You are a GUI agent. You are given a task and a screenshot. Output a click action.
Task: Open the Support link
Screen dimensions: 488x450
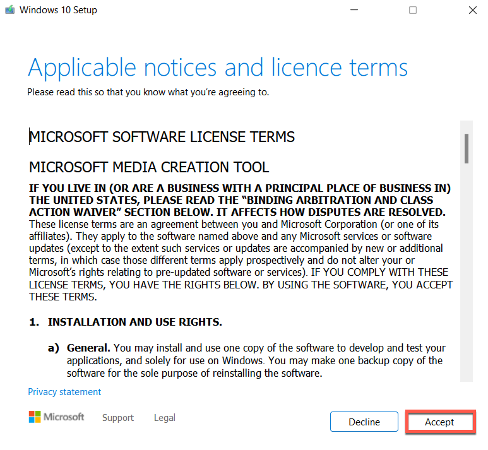point(118,418)
